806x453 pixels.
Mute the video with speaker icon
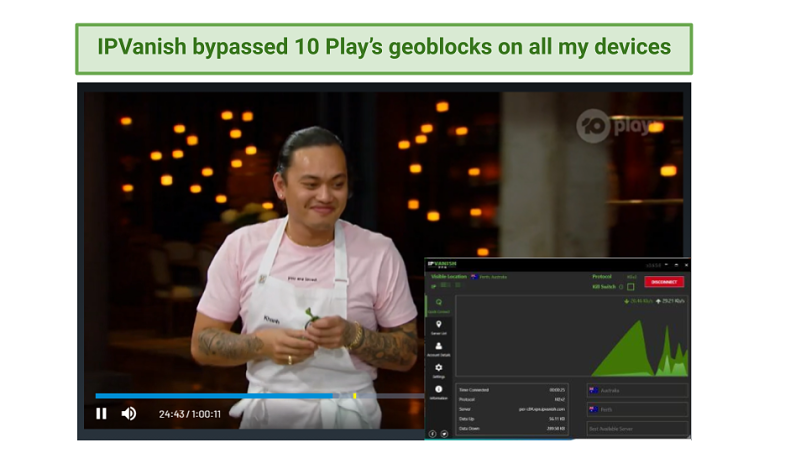click(129, 413)
